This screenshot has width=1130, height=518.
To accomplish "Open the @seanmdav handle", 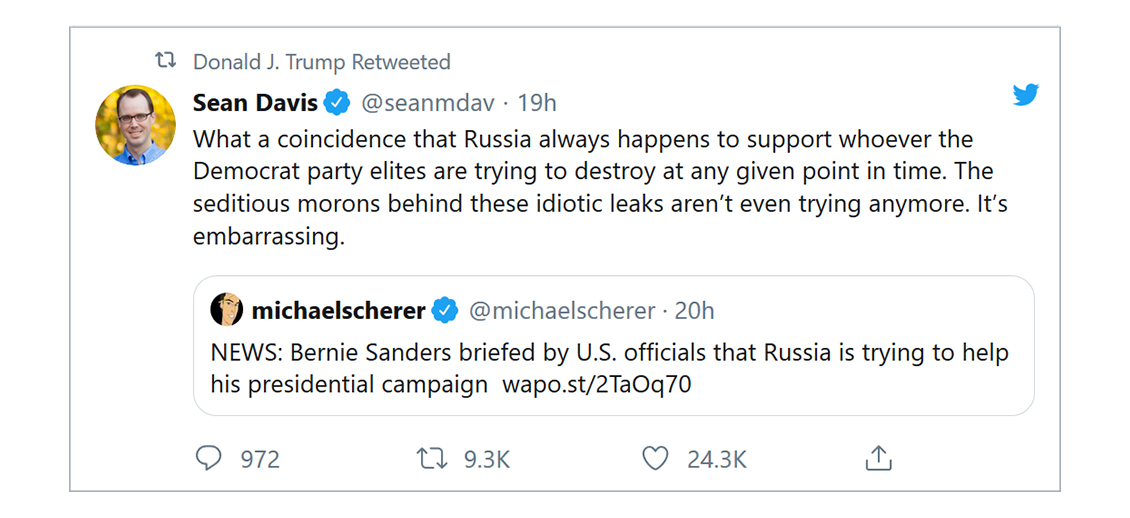I will point(426,102).
